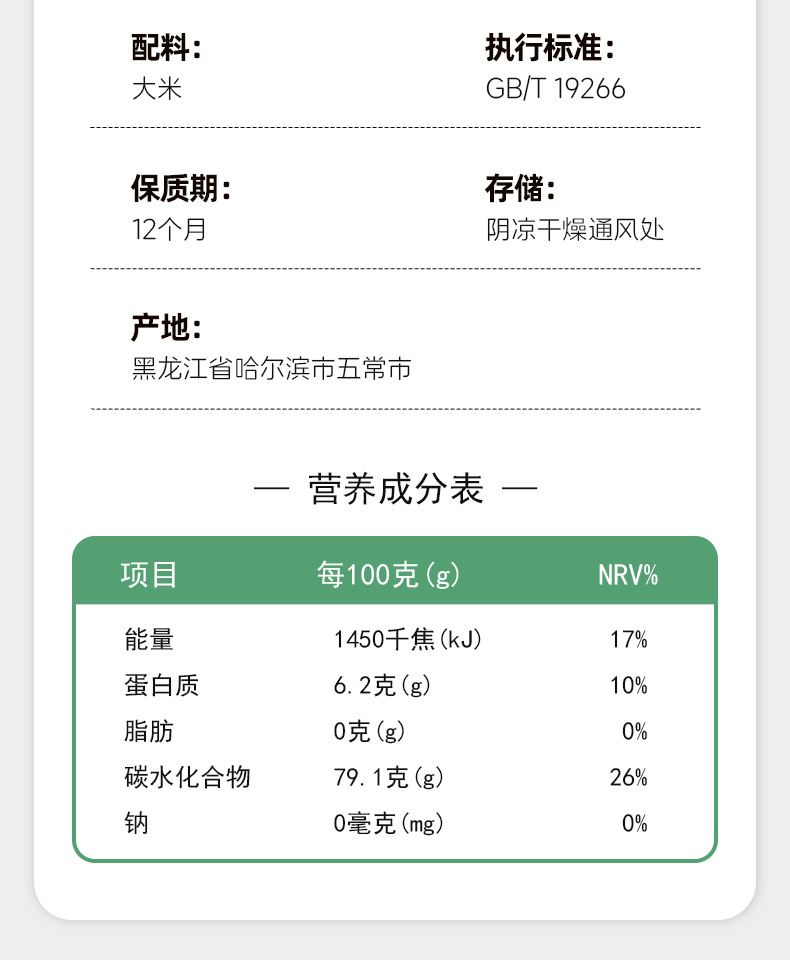Click the 执行标准 heading
Image resolution: width=790 pixels, height=960 pixels.
[x=550, y=47]
